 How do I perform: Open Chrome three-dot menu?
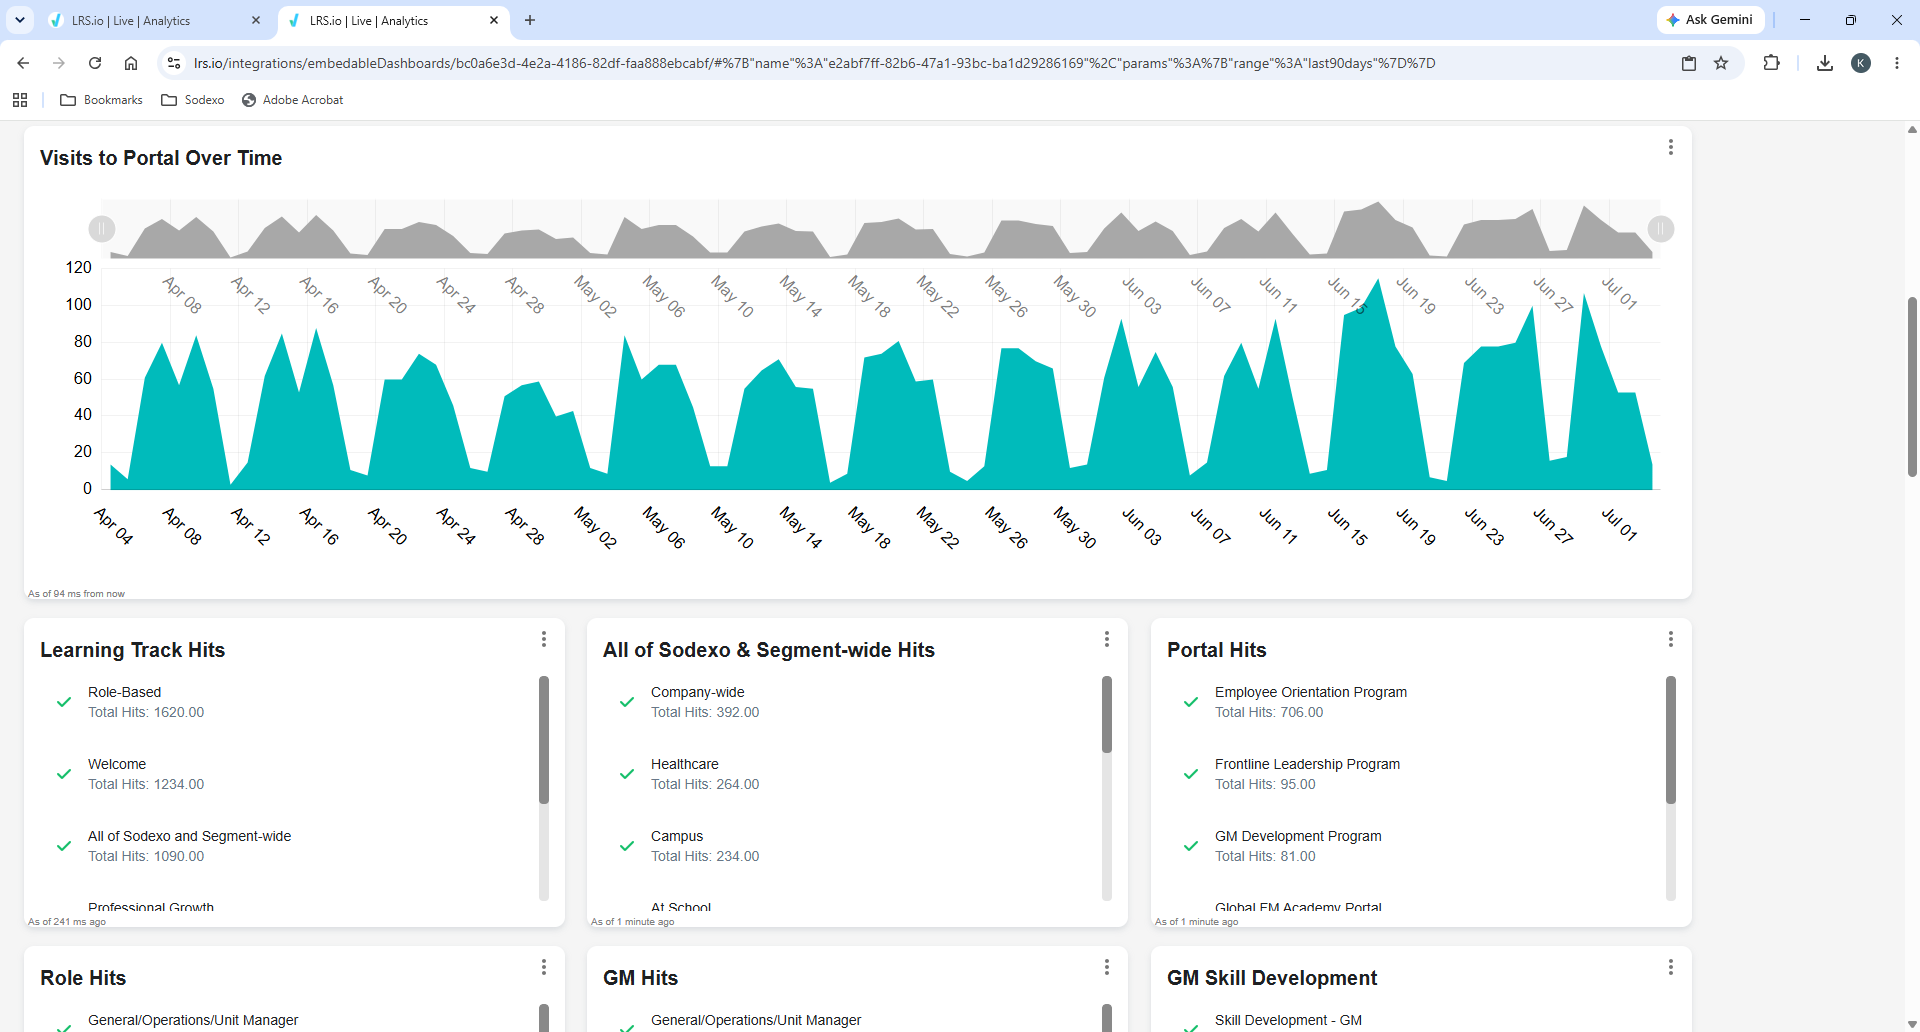pyautogui.click(x=1897, y=63)
